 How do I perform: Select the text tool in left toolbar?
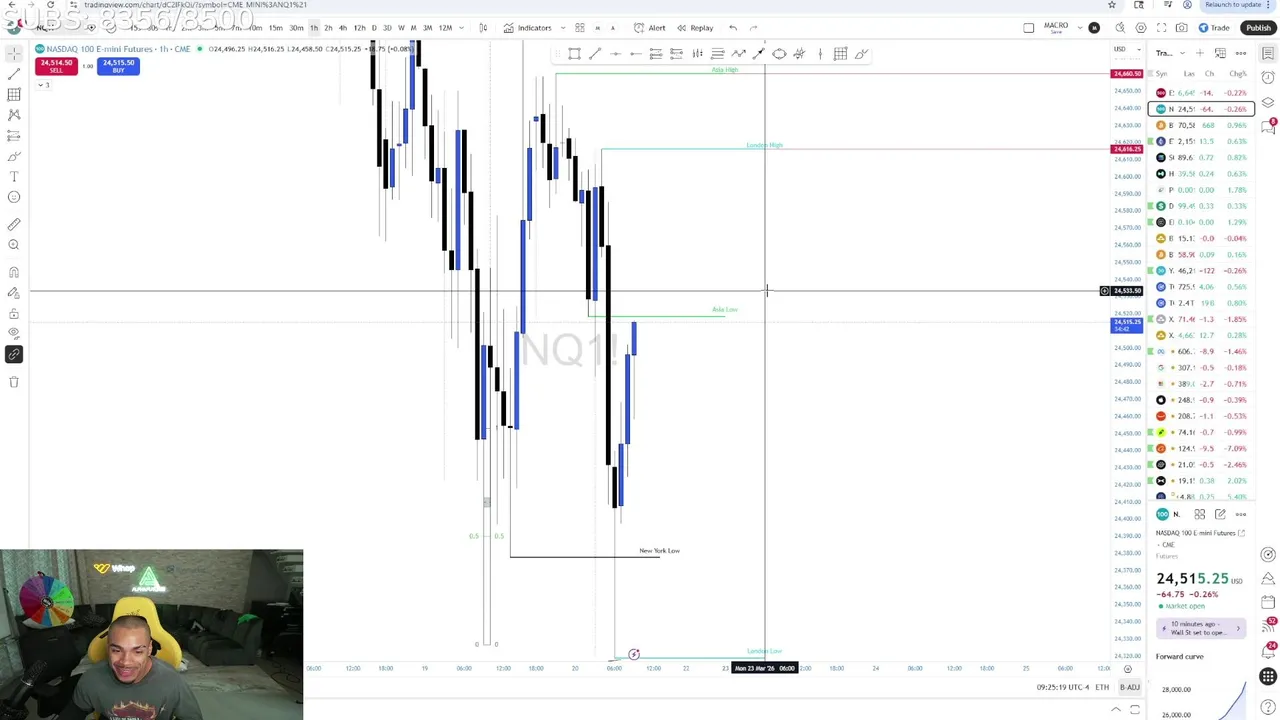(x=14, y=176)
